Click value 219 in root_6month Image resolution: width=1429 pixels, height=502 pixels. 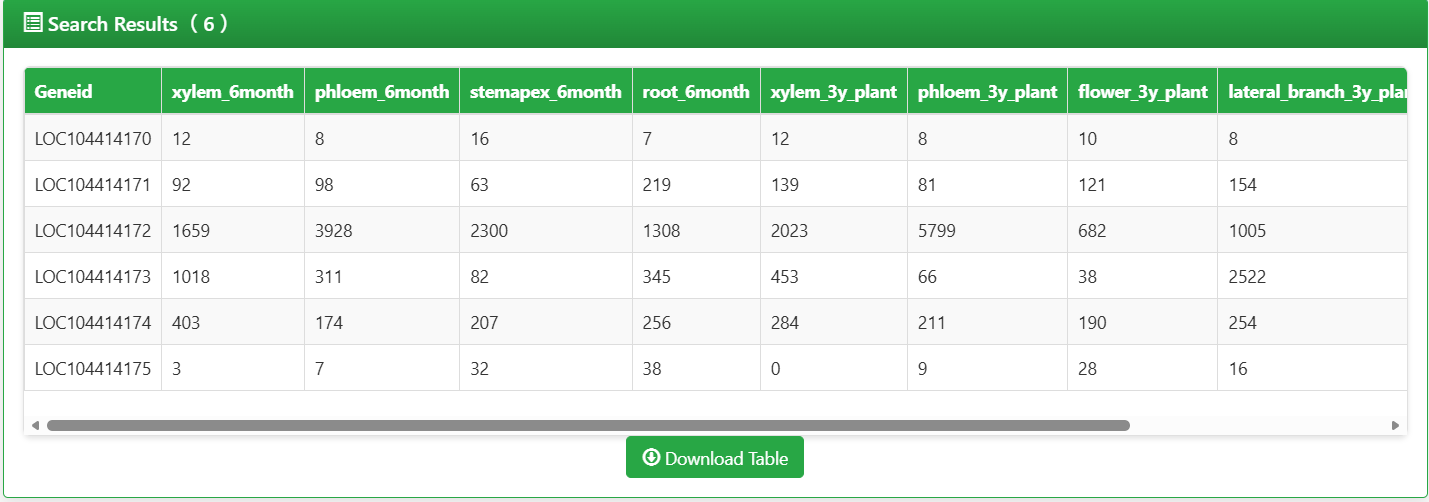coord(657,185)
